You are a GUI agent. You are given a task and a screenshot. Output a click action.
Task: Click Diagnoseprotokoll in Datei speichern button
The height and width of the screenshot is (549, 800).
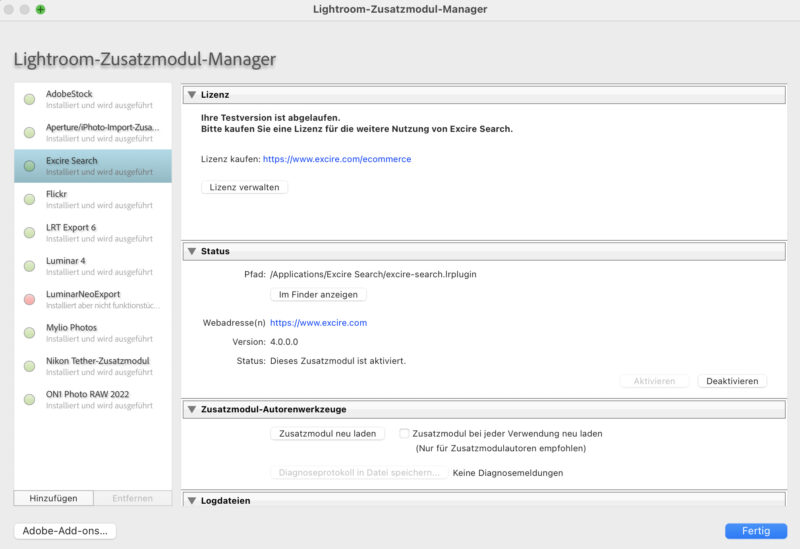(x=359, y=472)
